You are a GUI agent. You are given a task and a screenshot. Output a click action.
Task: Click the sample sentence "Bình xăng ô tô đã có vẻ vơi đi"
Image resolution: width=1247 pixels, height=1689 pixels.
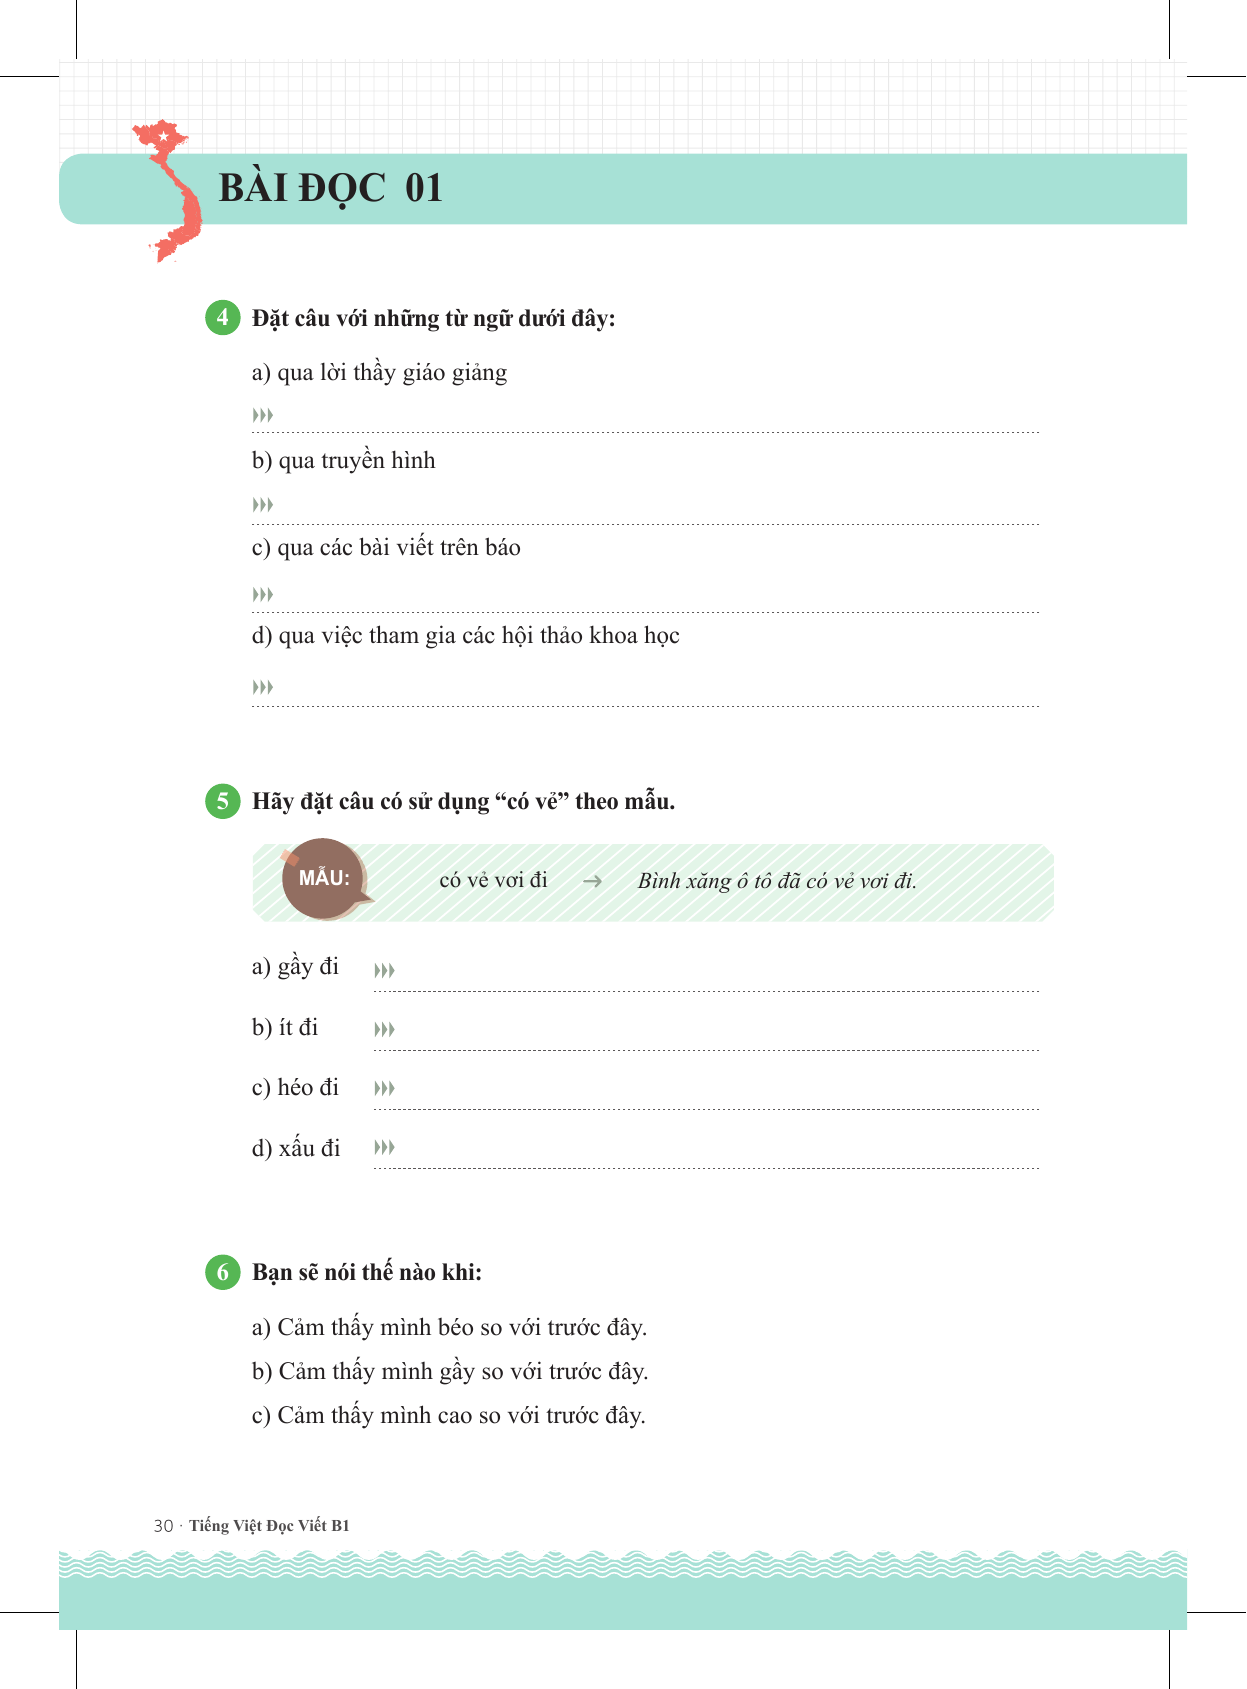[777, 881]
